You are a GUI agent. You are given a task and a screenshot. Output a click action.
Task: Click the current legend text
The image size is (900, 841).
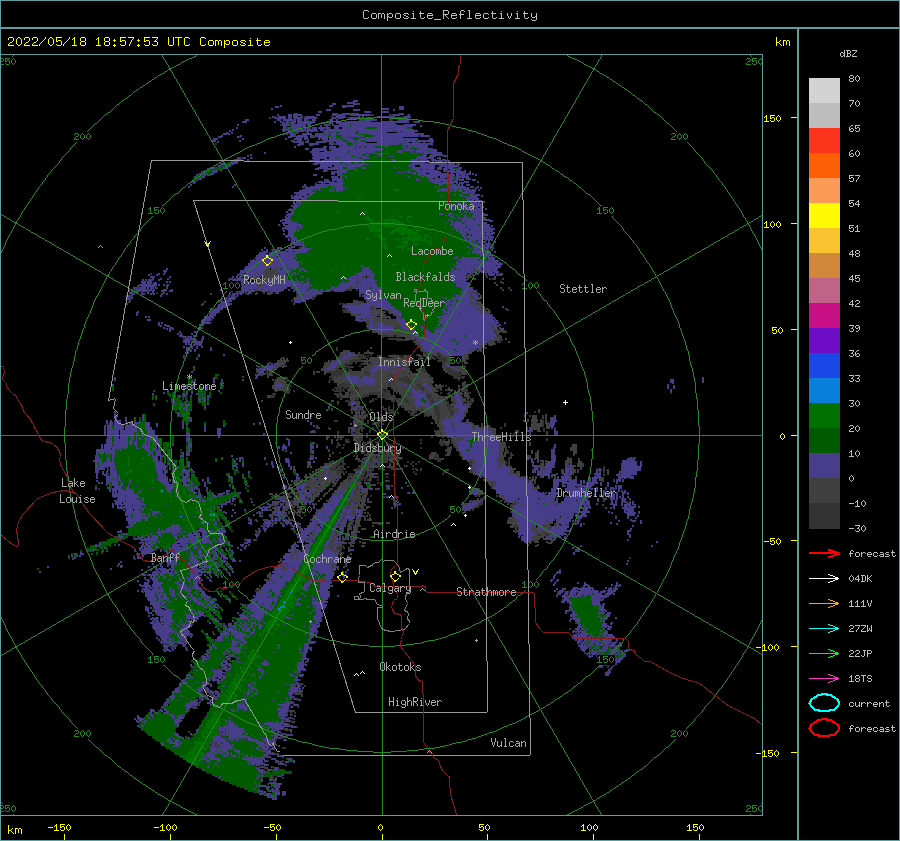coord(869,703)
